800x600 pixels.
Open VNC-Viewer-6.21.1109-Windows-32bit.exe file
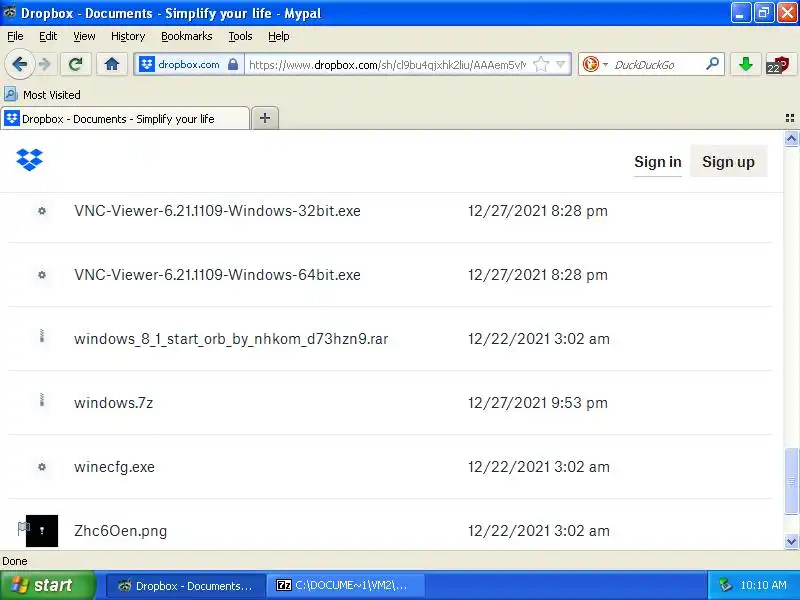pos(217,211)
